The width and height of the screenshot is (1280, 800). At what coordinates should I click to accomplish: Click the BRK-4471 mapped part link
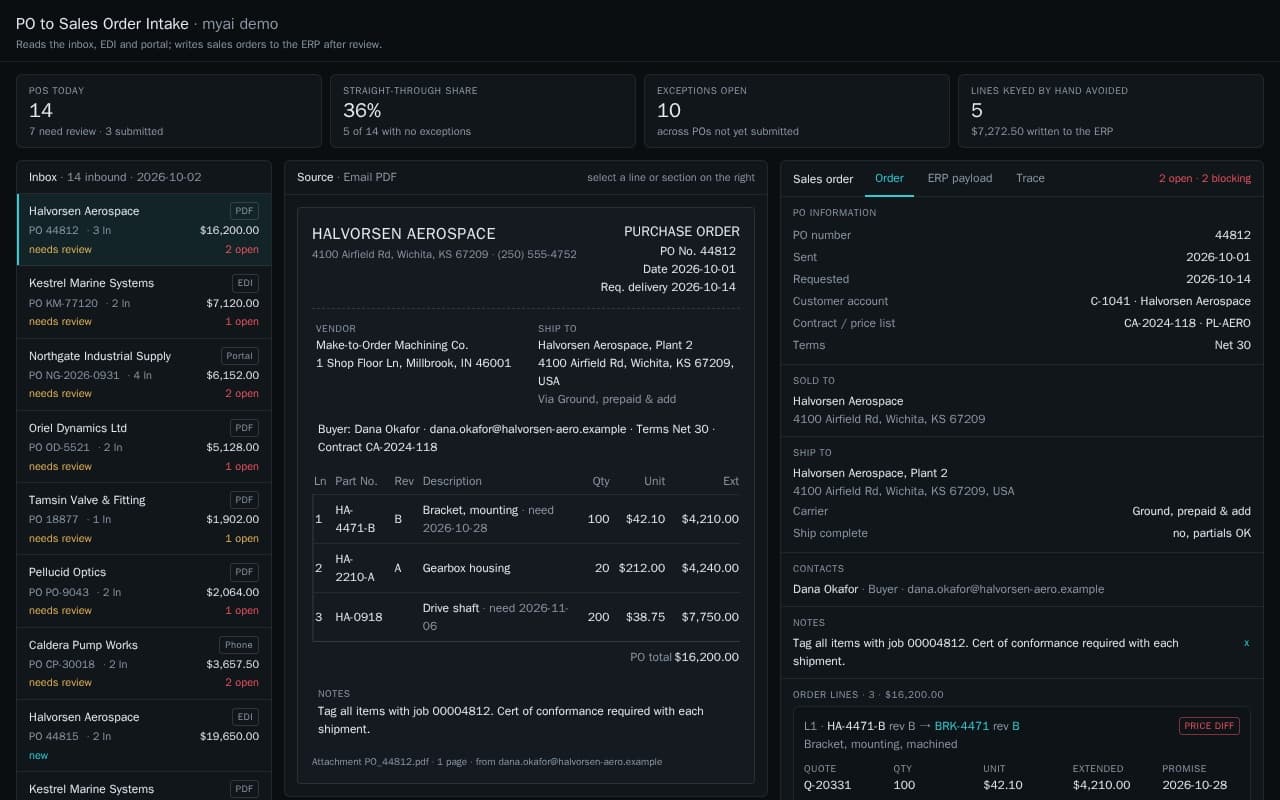coord(961,726)
